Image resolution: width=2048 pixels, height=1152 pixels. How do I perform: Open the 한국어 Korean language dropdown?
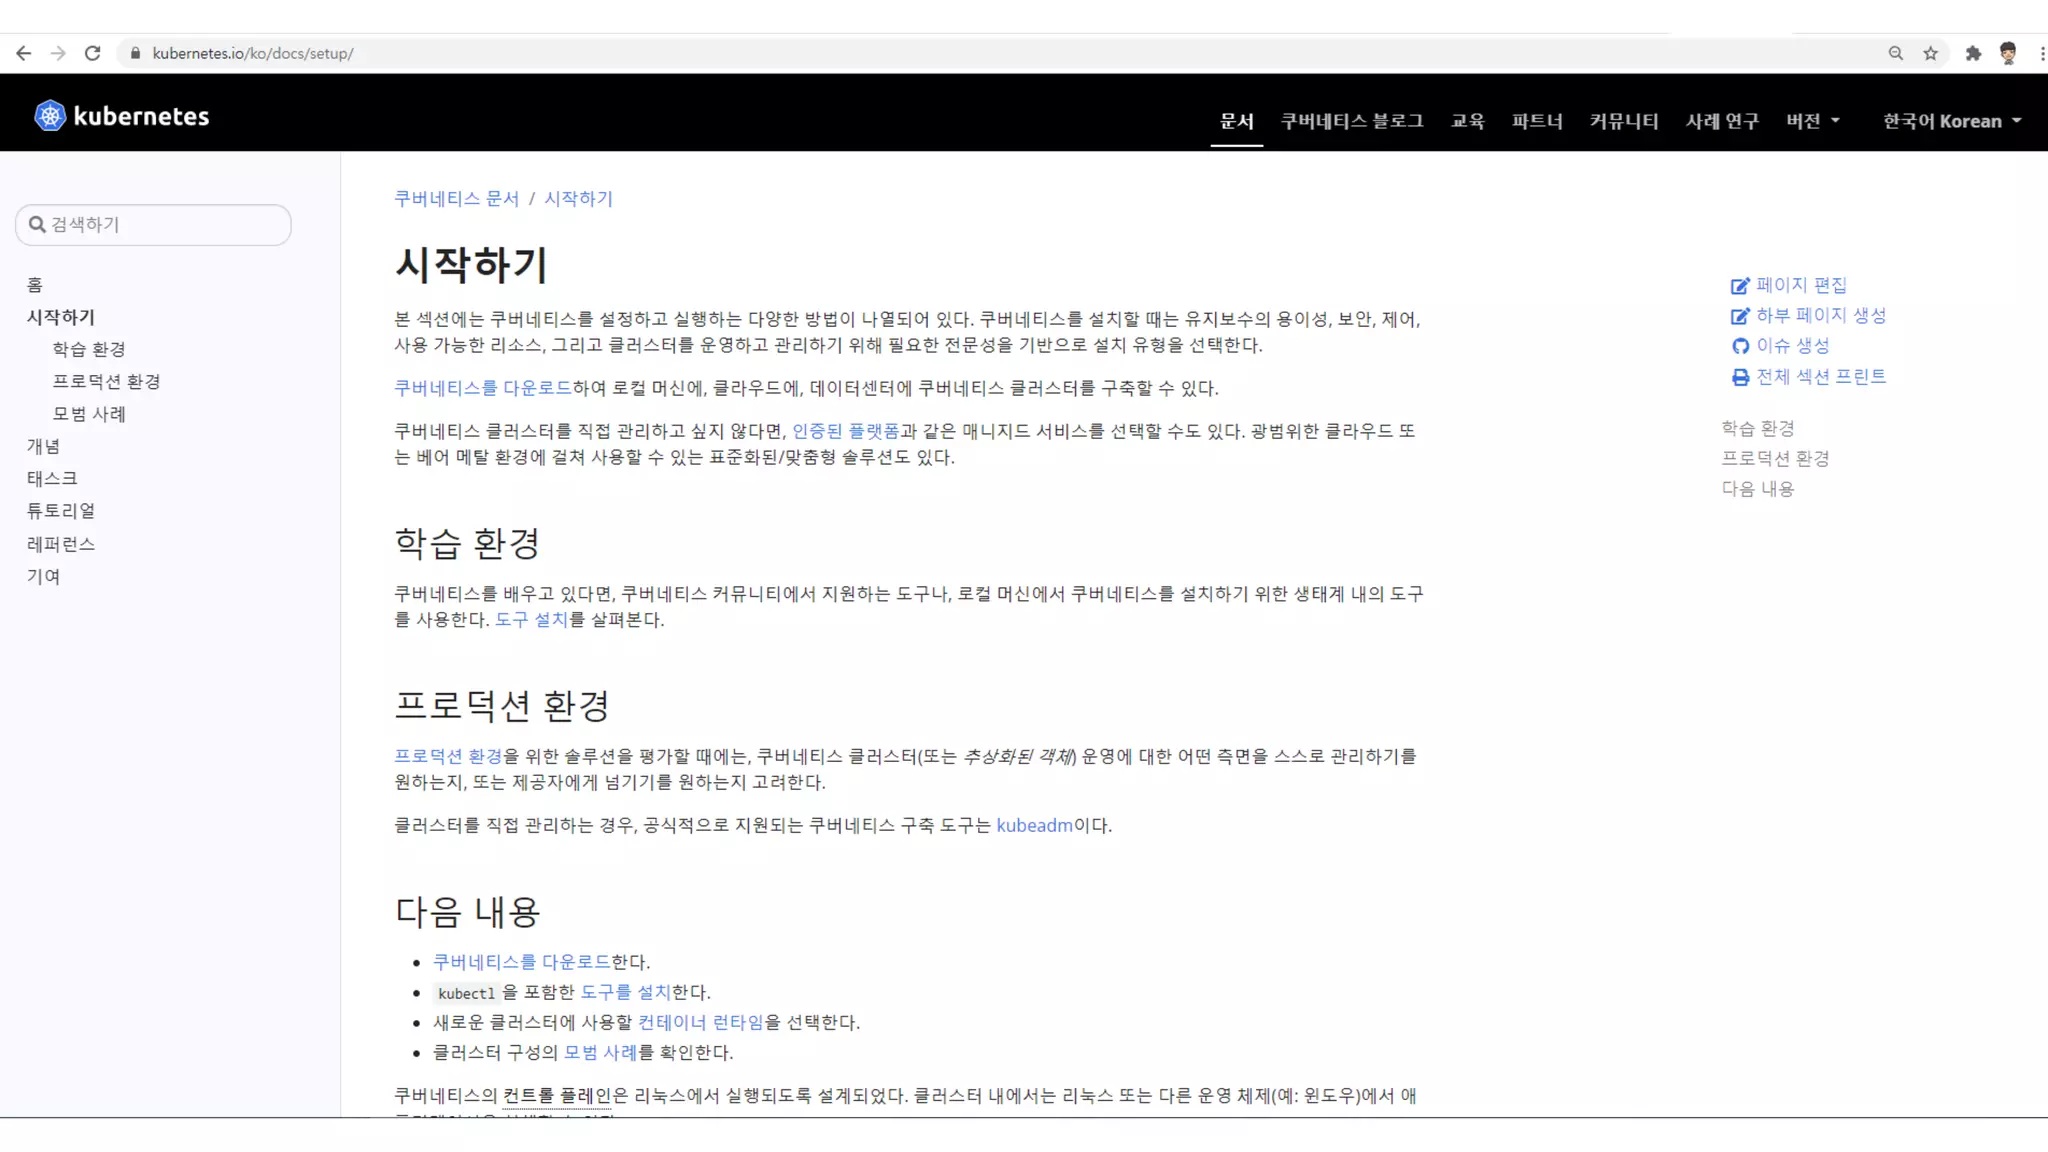pyautogui.click(x=1951, y=121)
